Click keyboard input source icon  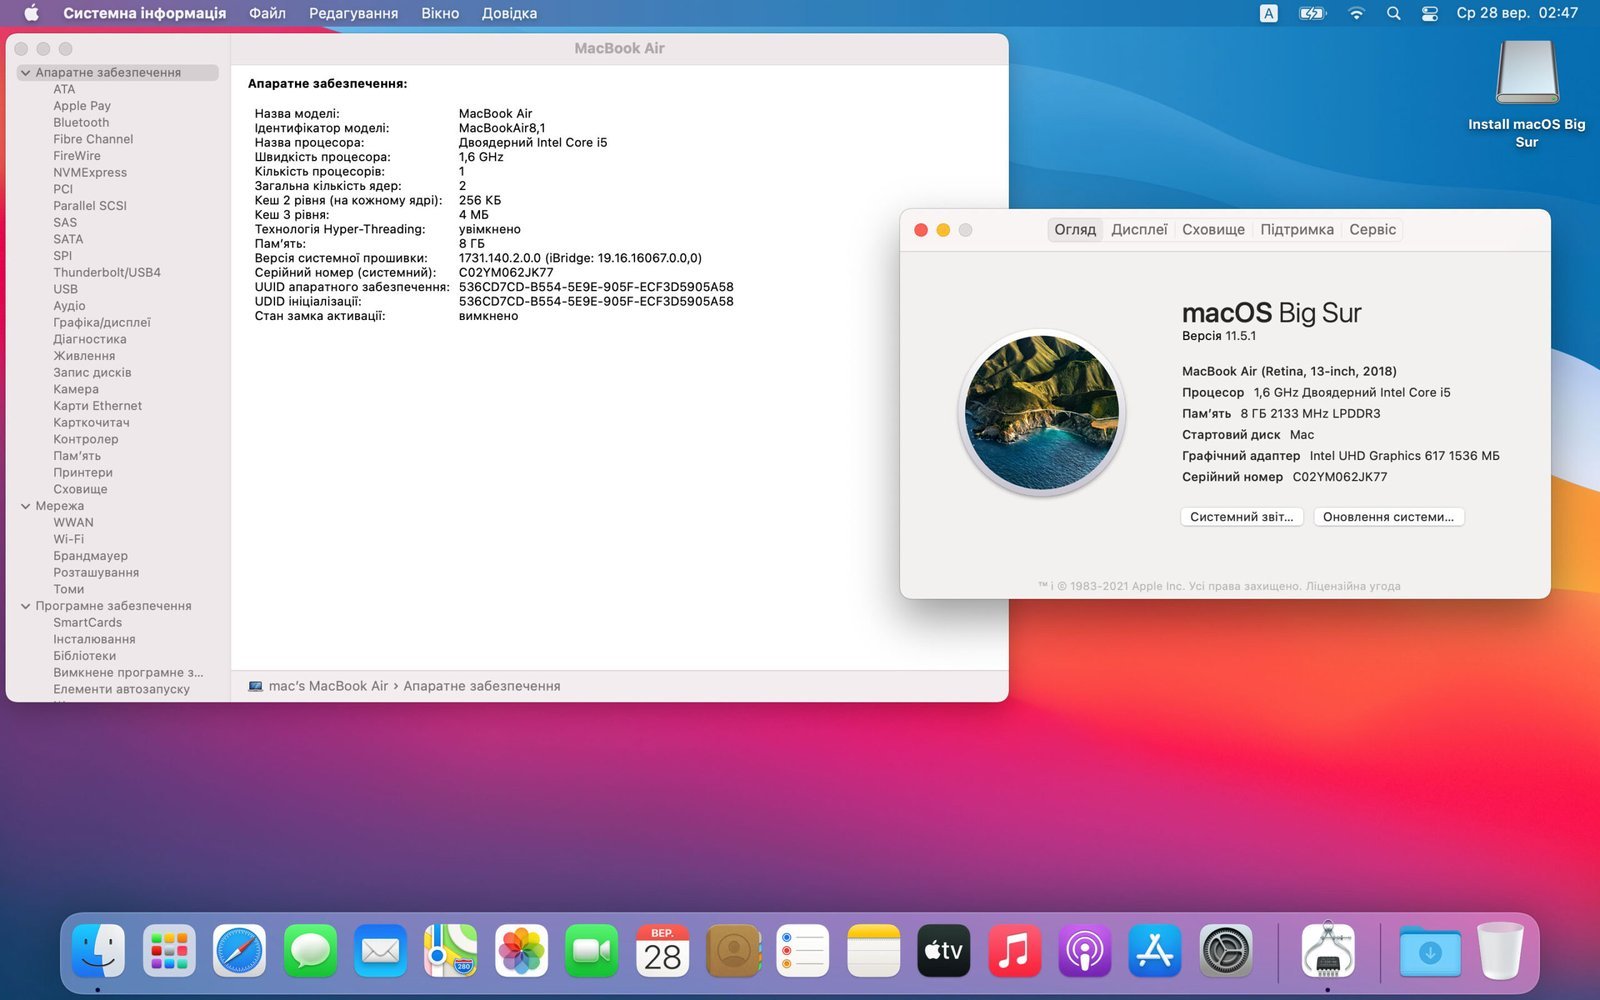tap(1268, 13)
